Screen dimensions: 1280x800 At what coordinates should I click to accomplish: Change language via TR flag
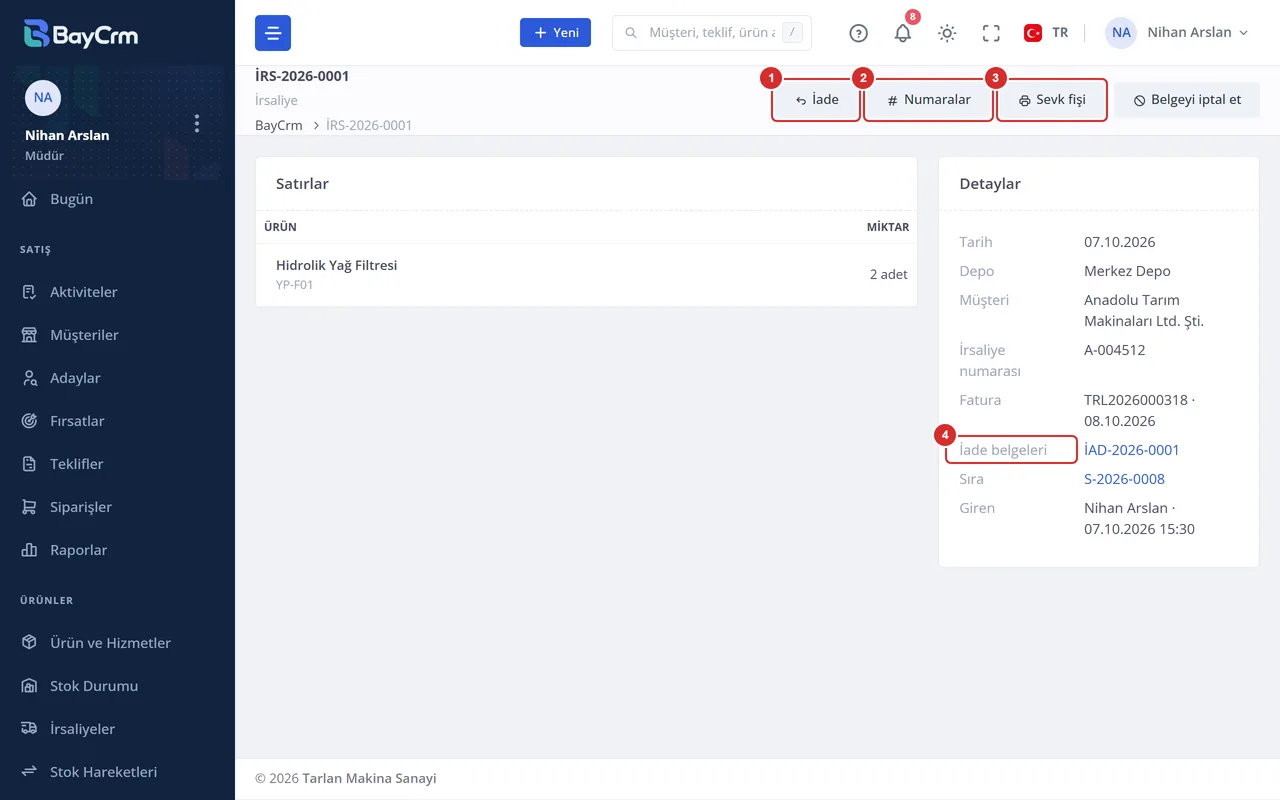pos(1046,33)
